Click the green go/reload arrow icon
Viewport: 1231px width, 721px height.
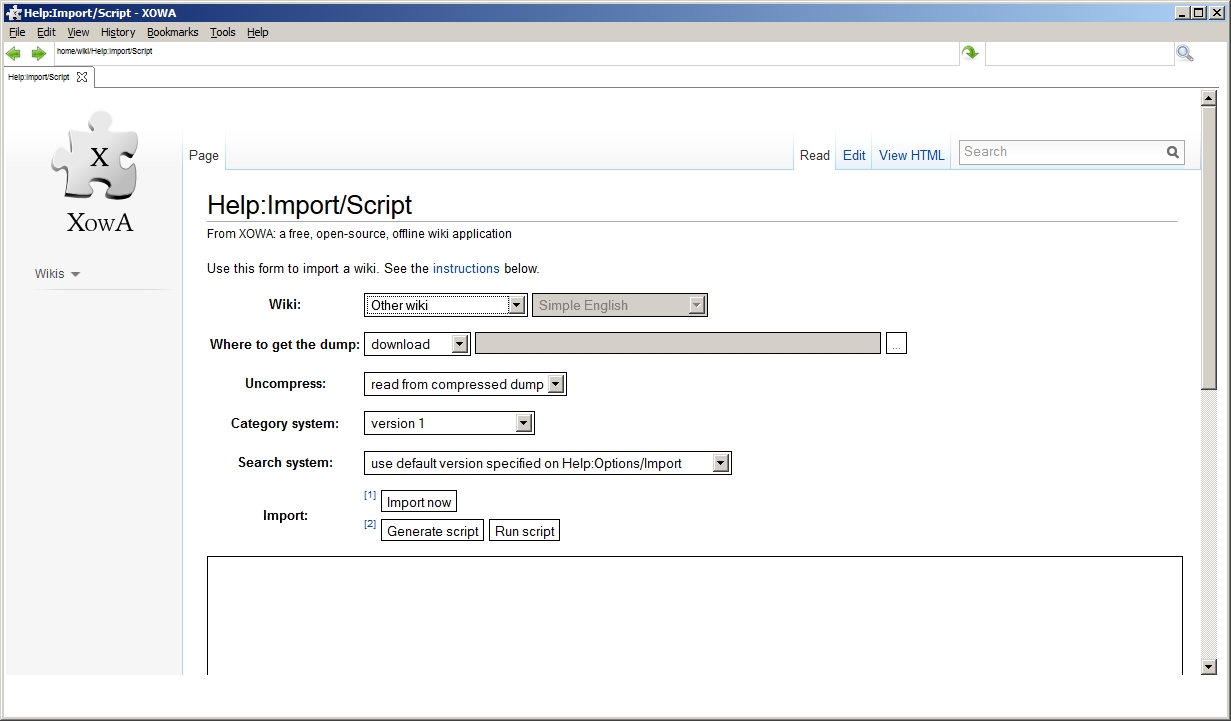(970, 53)
